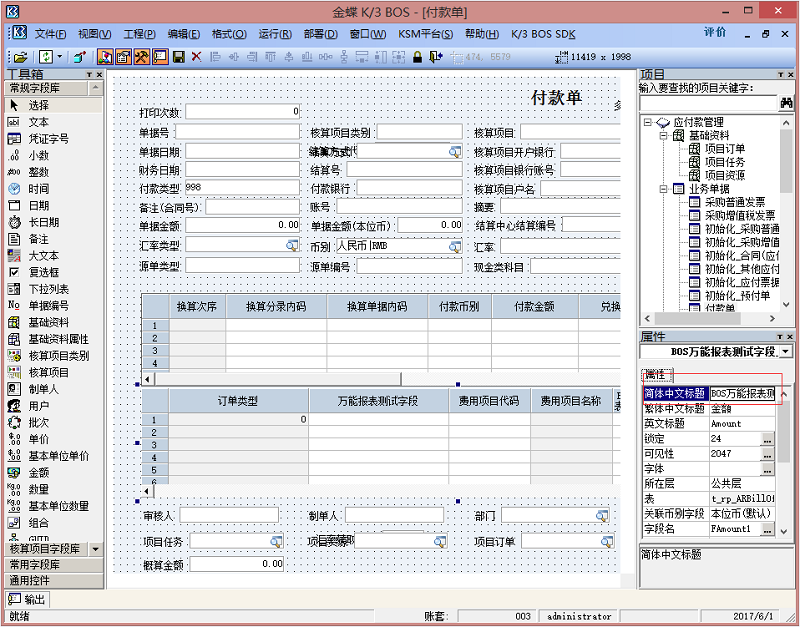
Task: Open the 汇率类型 lookup field
Action: coord(292,245)
